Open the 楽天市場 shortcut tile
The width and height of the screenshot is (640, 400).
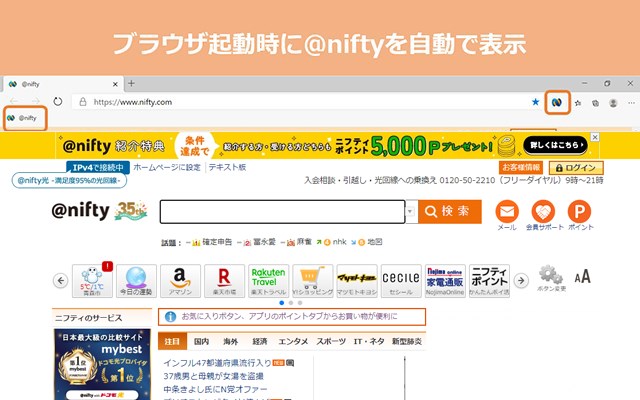[x=224, y=281]
